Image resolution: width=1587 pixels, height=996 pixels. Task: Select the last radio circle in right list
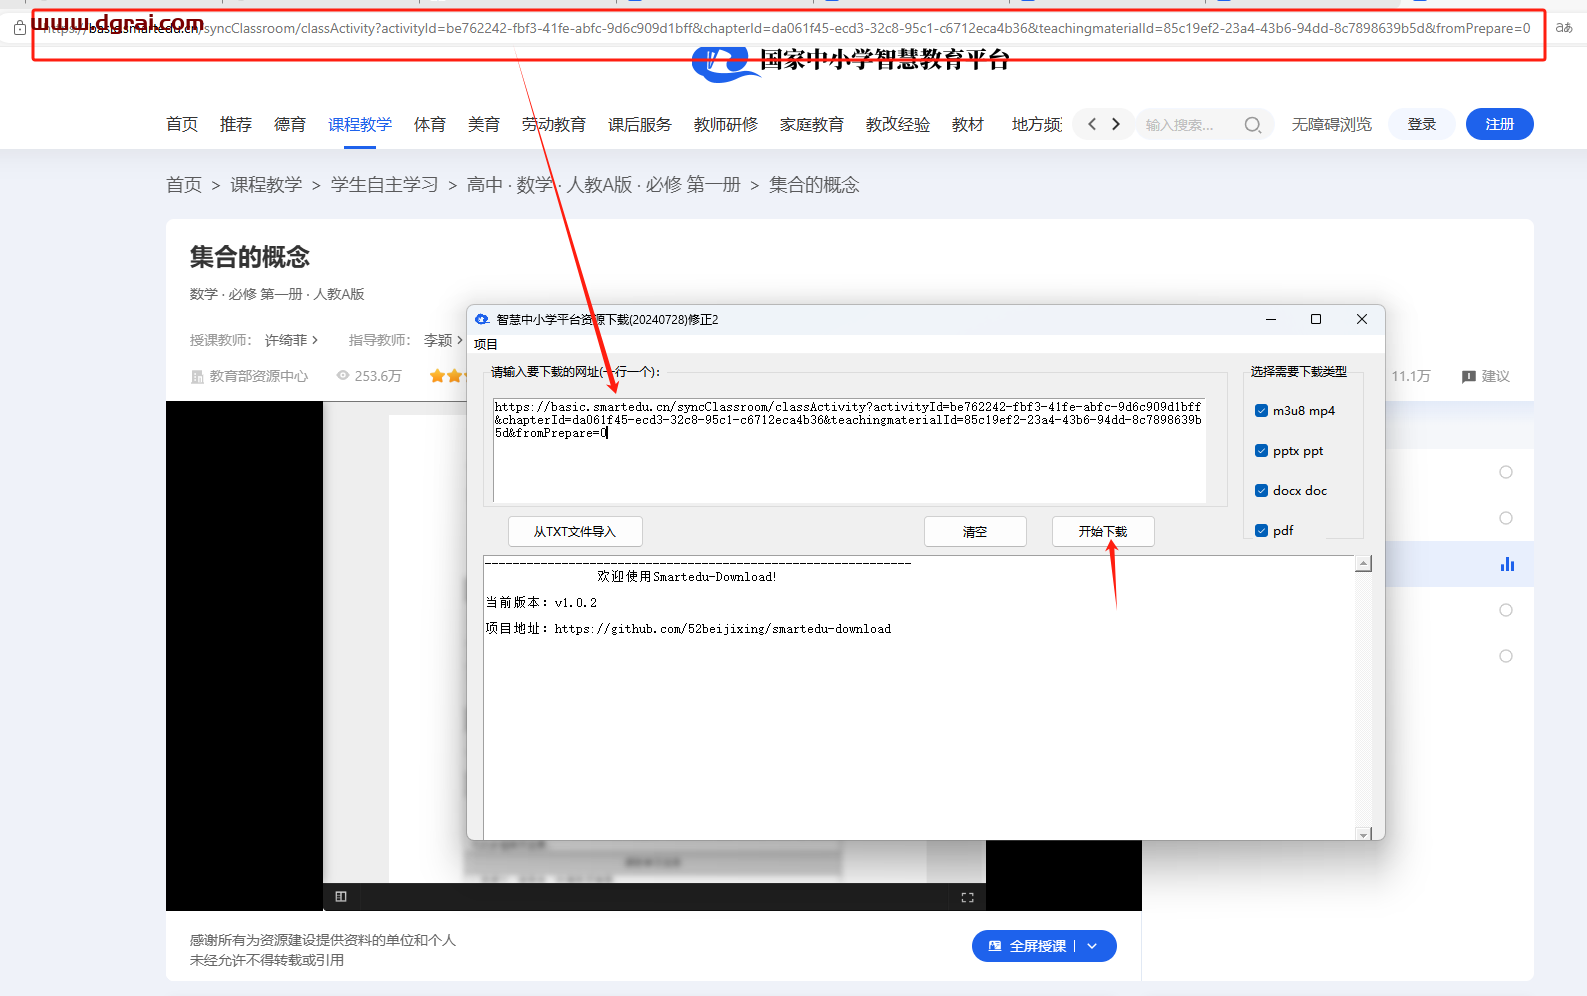[x=1506, y=656]
